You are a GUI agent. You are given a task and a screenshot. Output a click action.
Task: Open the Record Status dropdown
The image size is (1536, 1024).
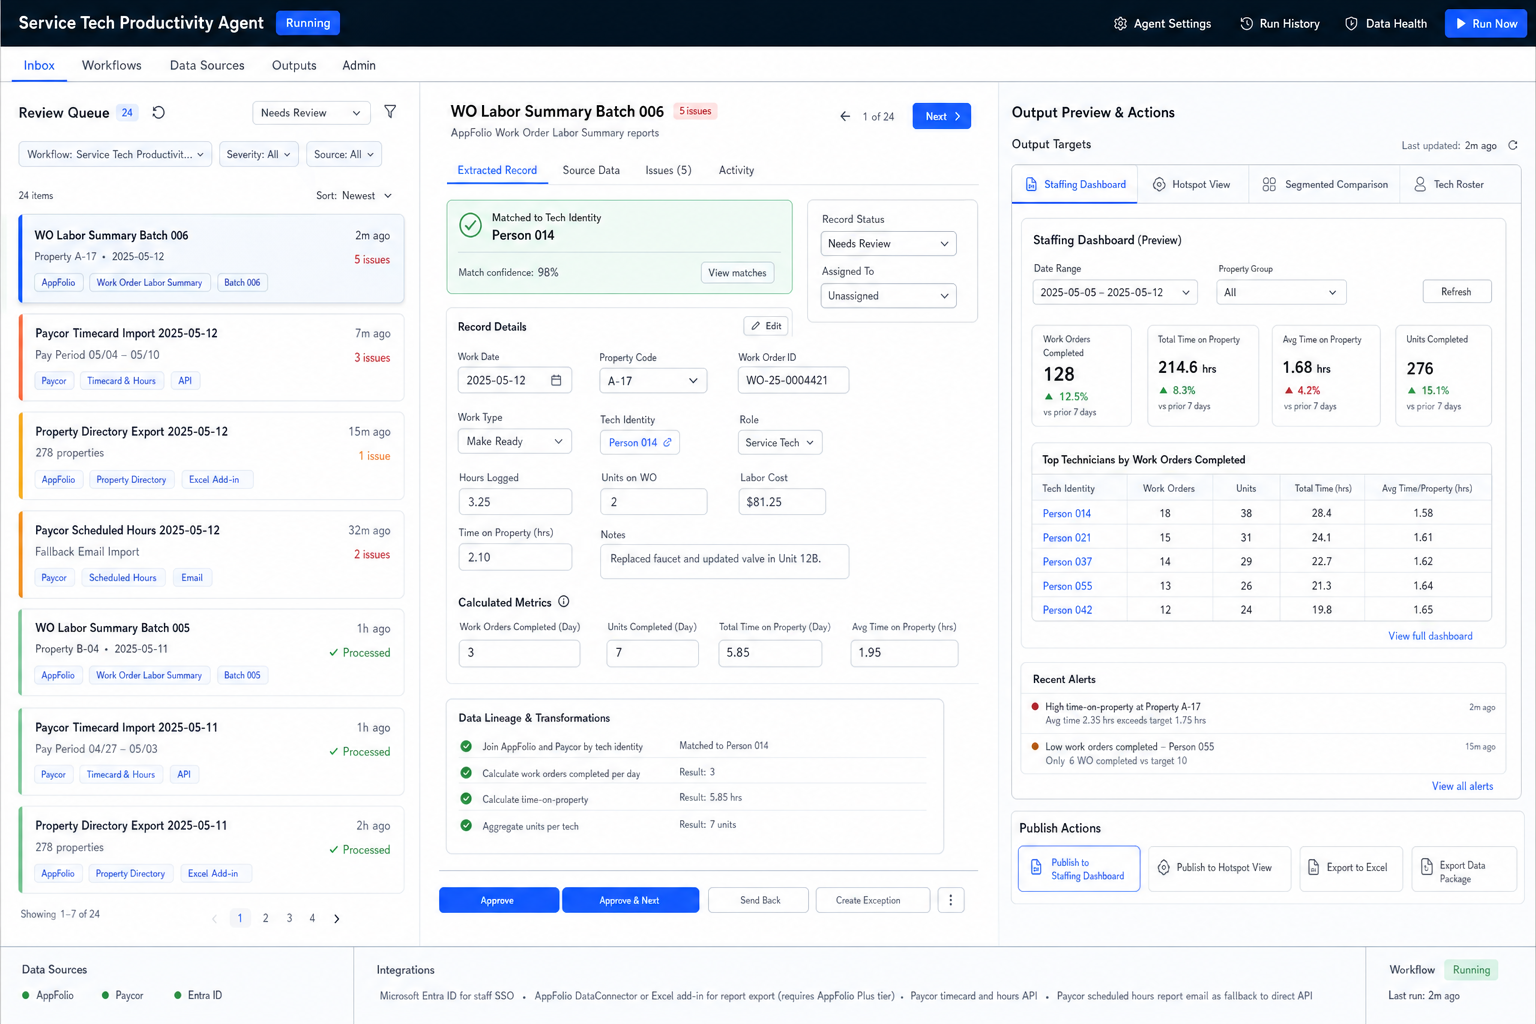click(888, 244)
